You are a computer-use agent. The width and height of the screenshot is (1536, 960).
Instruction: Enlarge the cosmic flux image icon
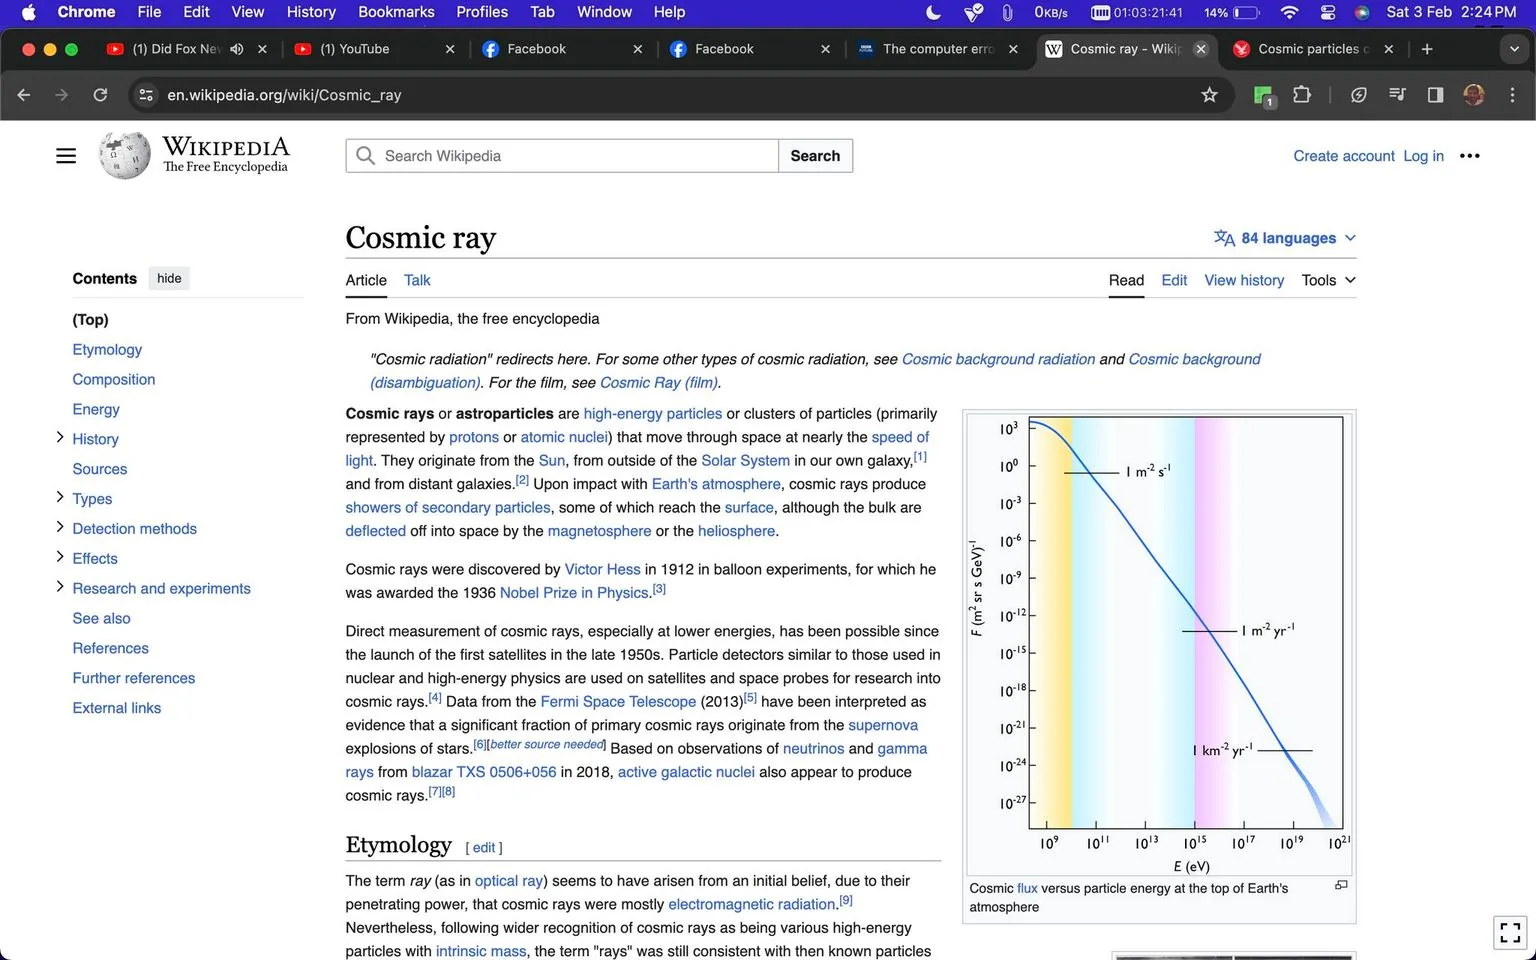[x=1341, y=885]
